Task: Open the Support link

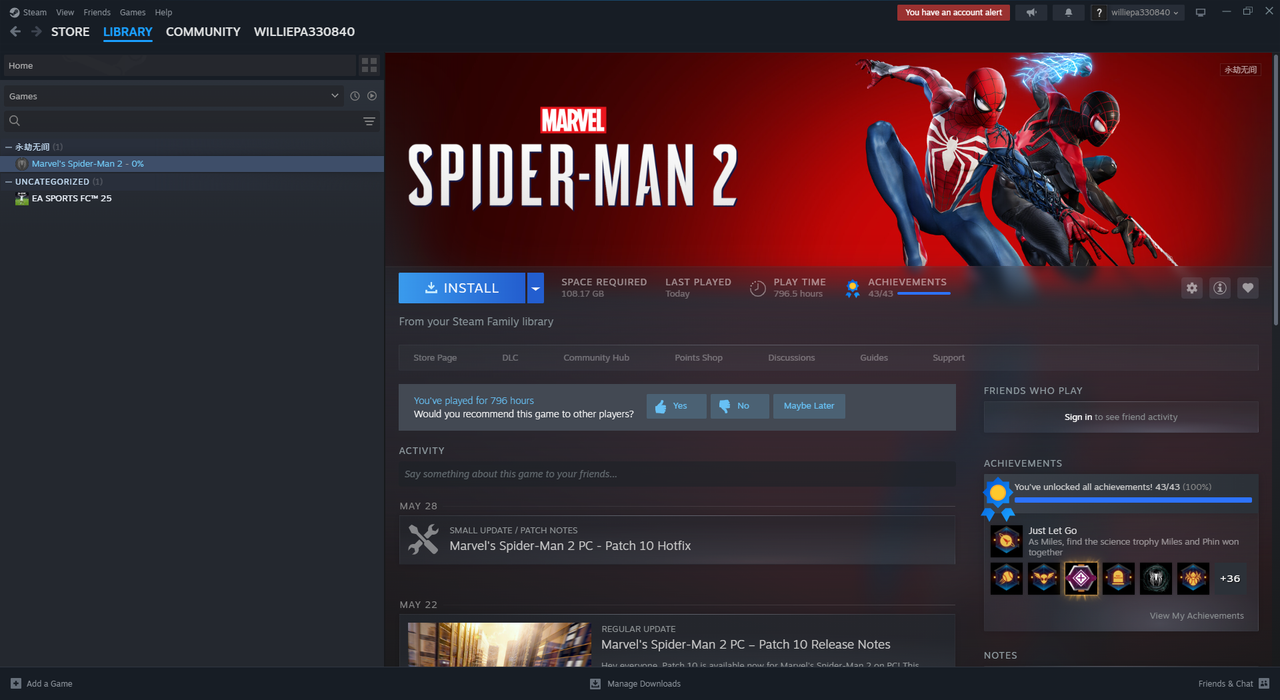Action: [948, 358]
